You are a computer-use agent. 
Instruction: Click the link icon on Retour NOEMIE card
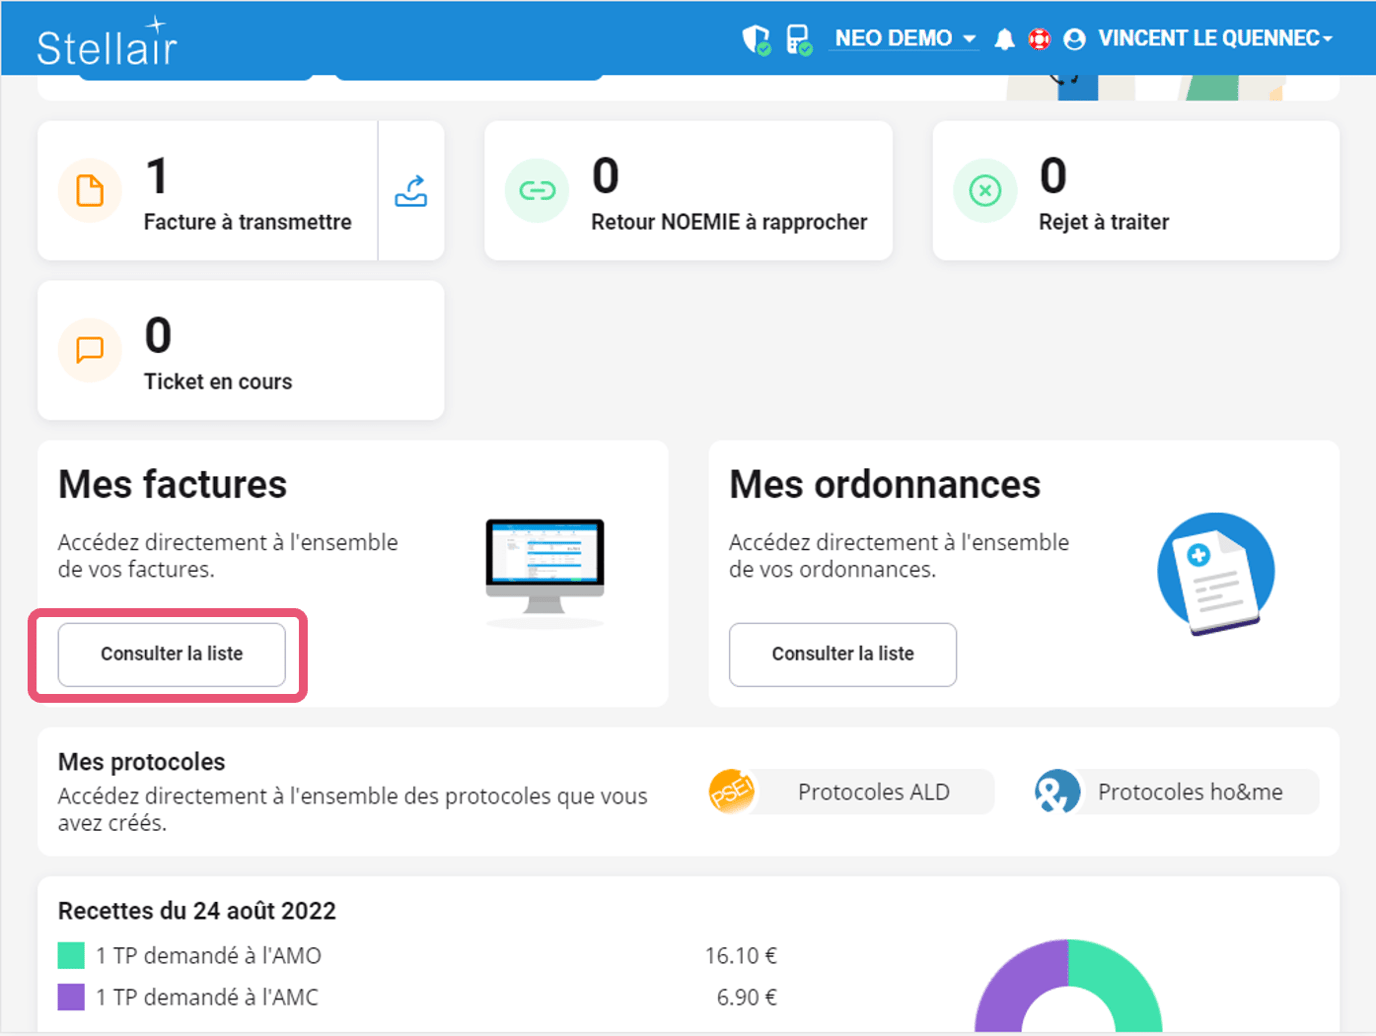click(537, 190)
